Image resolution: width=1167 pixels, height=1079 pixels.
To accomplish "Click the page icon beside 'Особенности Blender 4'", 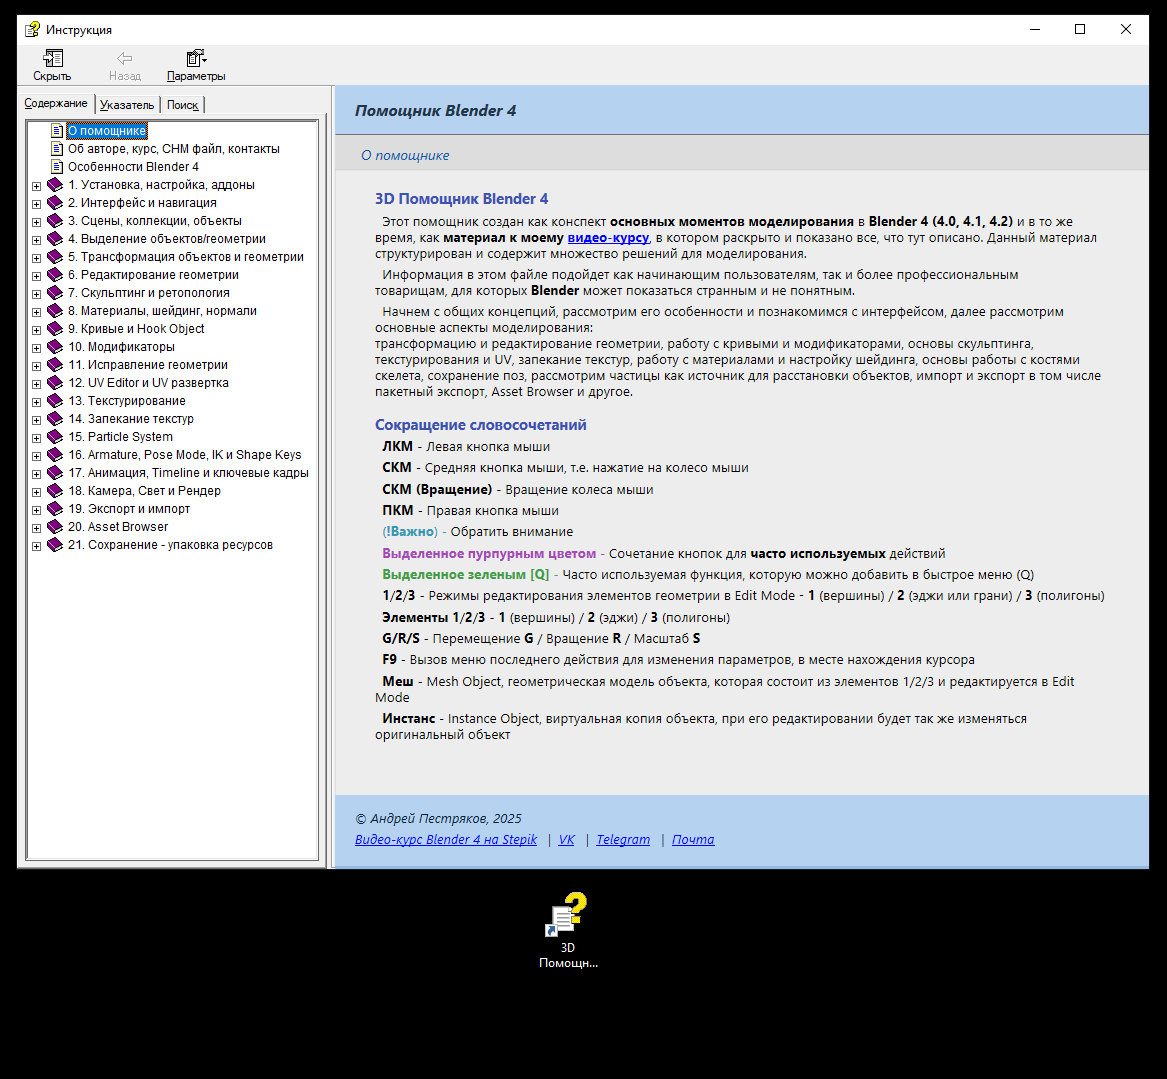I will coord(57,167).
